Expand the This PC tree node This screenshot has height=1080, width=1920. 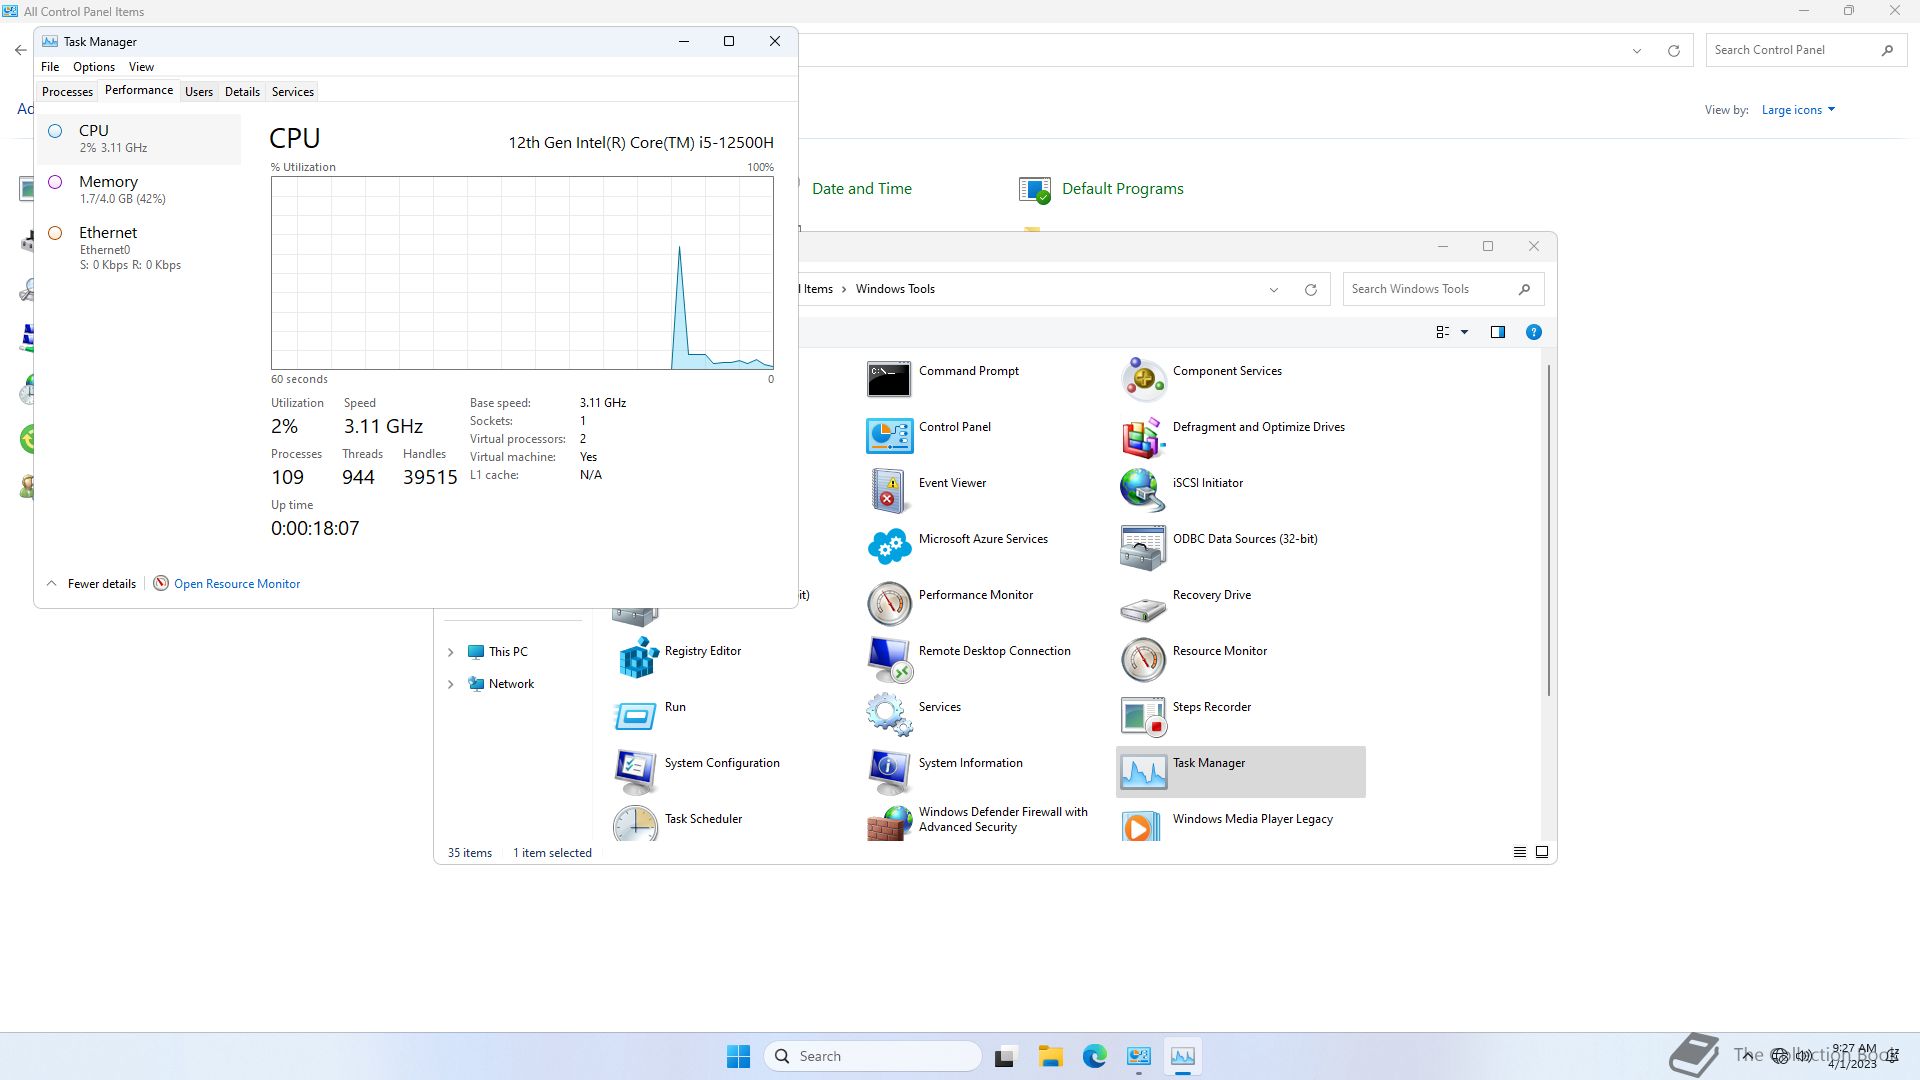450,652
